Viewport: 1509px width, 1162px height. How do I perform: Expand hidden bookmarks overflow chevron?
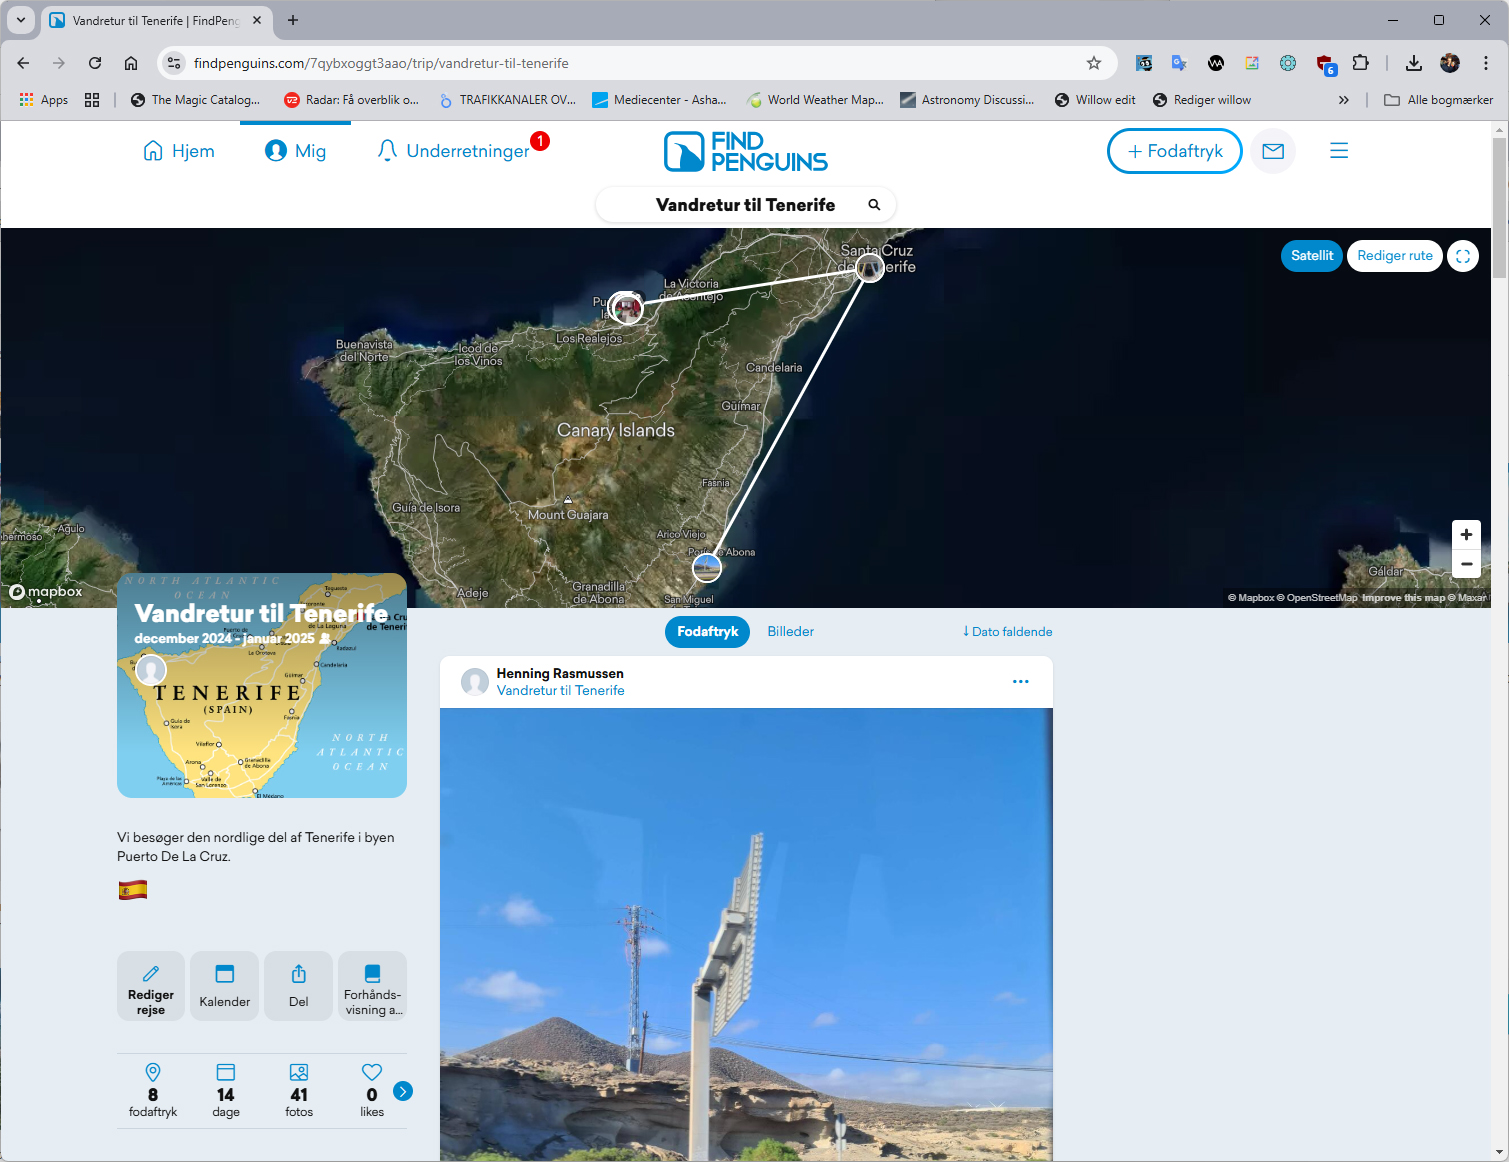point(1343,100)
